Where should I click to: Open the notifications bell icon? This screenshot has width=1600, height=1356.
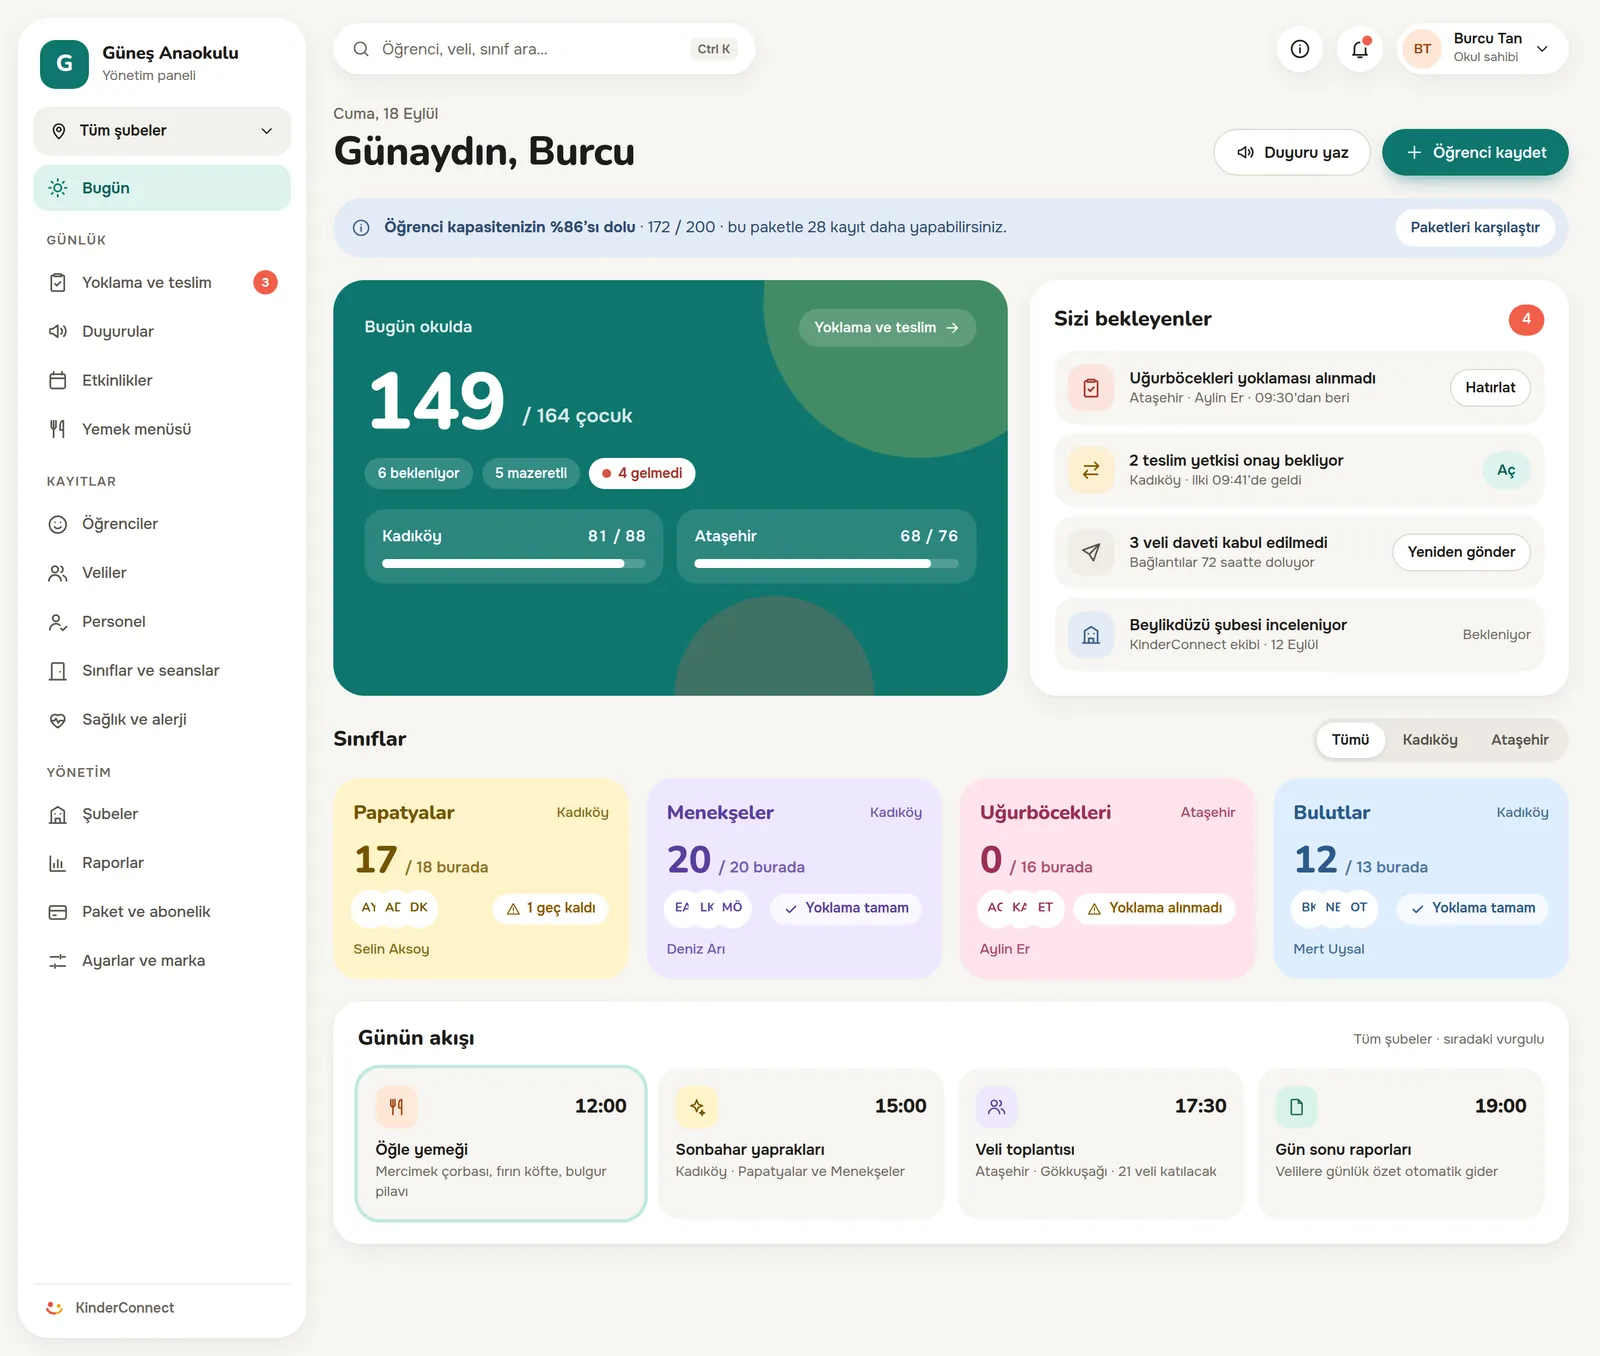click(1359, 49)
